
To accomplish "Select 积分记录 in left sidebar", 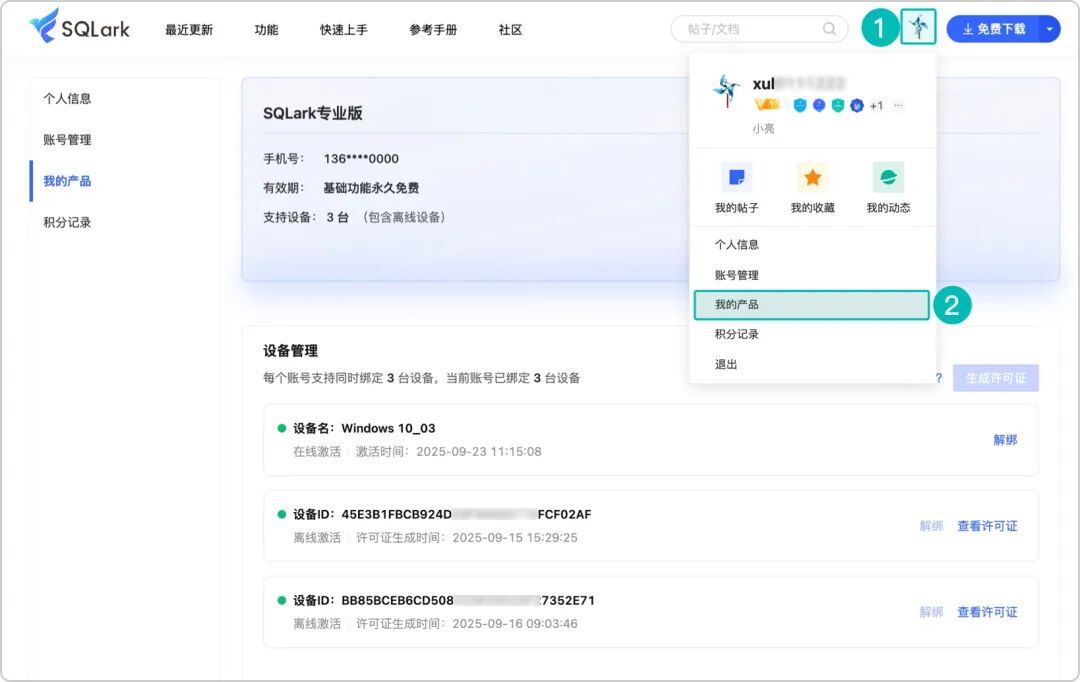I will [x=67, y=223].
